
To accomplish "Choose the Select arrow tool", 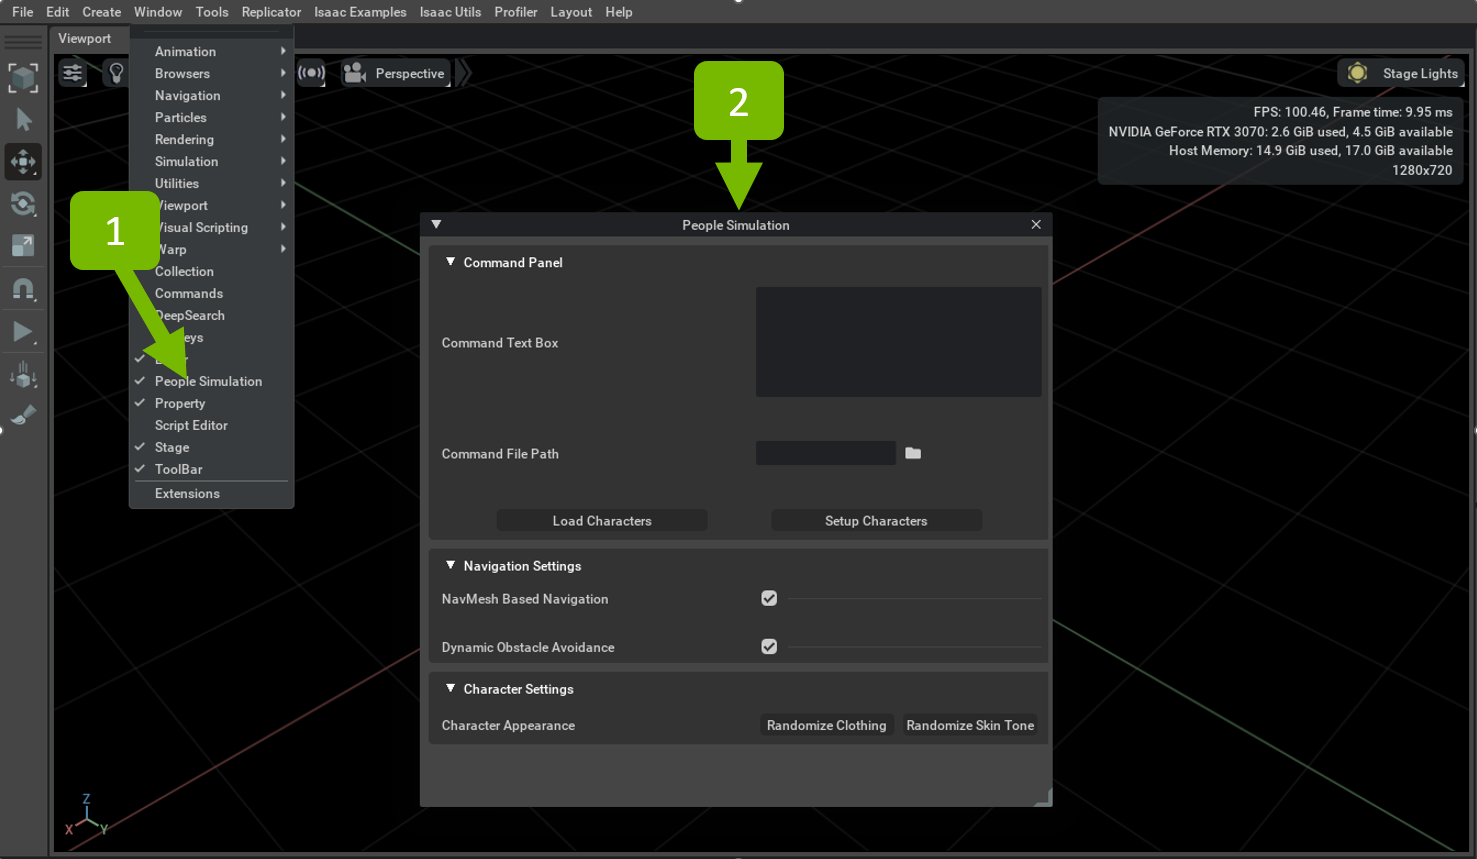I will tap(23, 120).
